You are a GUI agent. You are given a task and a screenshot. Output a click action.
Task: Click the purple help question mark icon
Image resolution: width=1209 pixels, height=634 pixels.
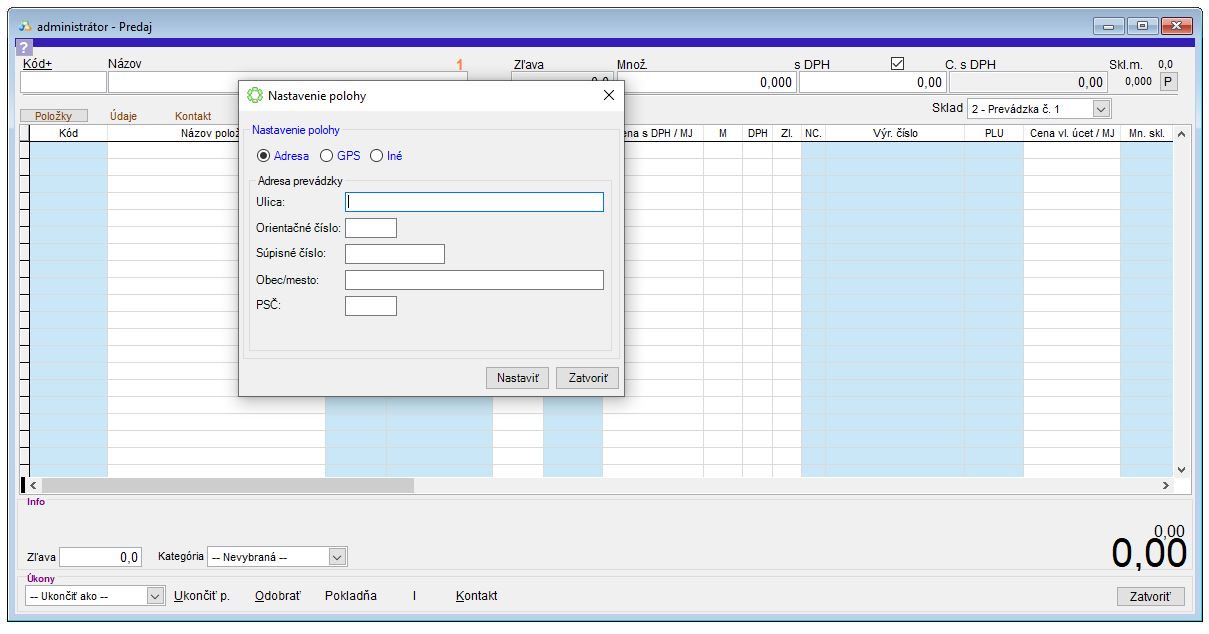[24, 47]
